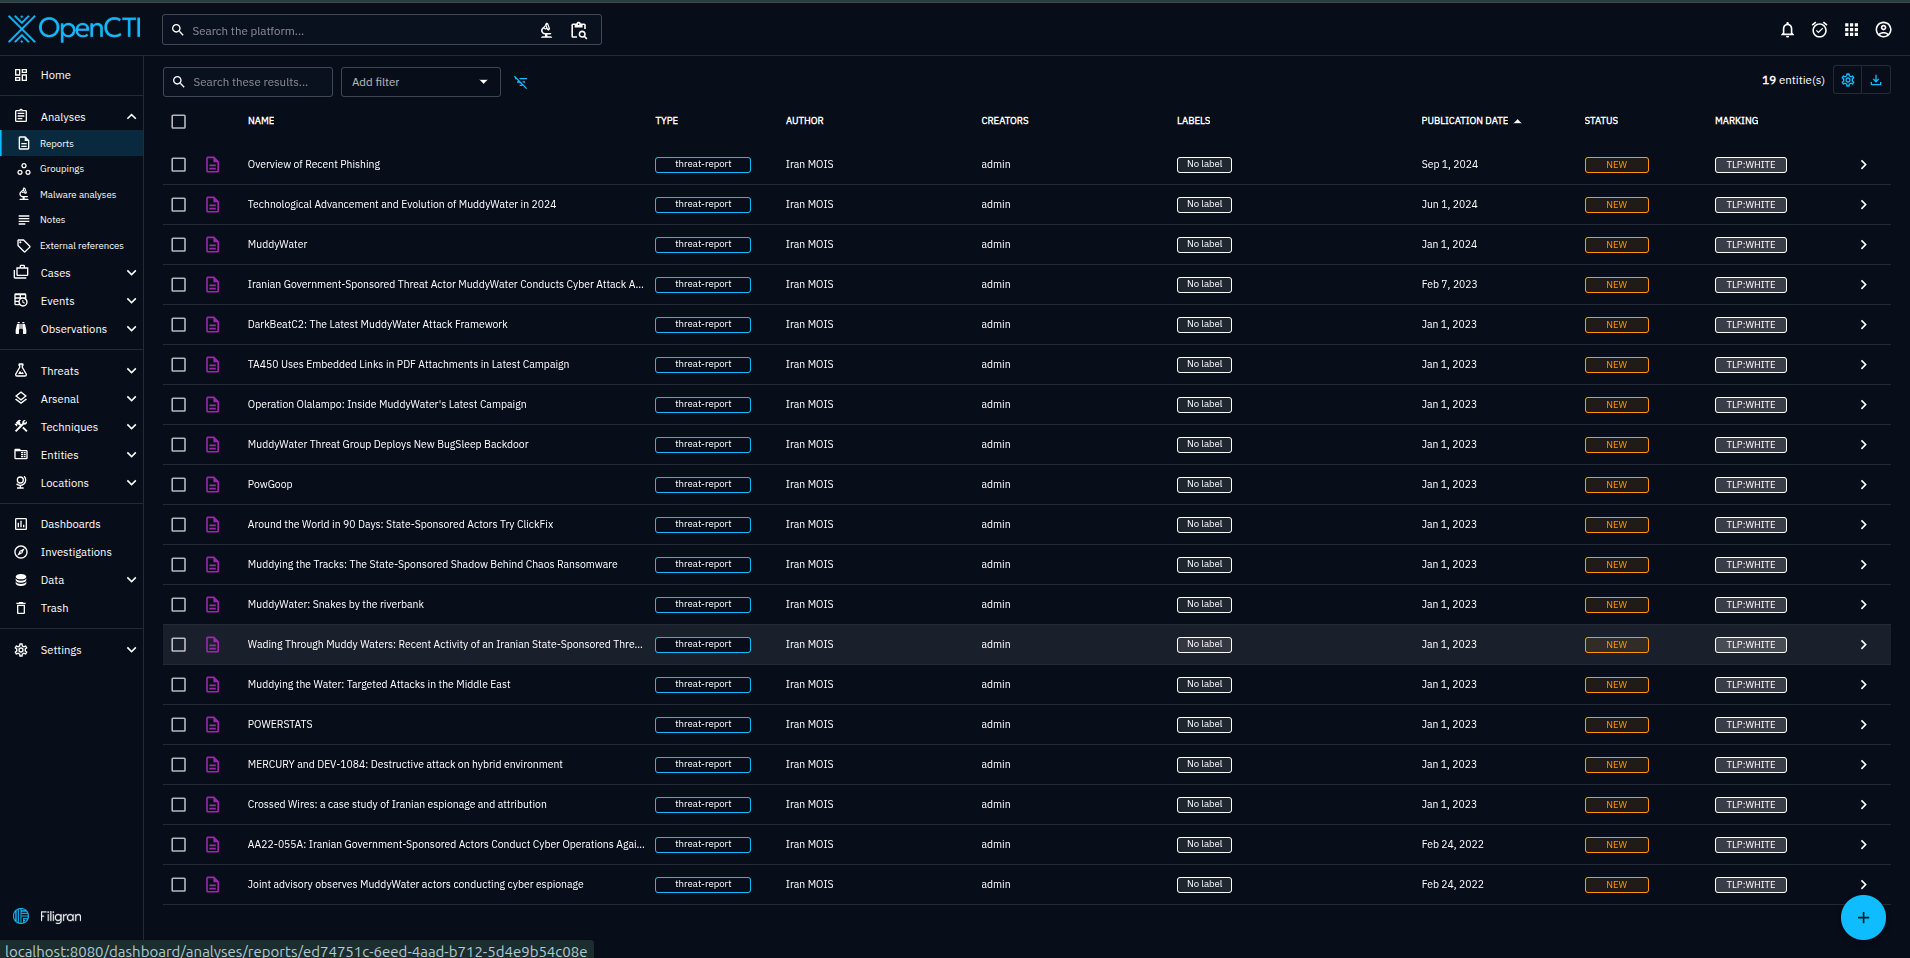
Task: Open Entities in the sidebar
Action: coord(71,455)
